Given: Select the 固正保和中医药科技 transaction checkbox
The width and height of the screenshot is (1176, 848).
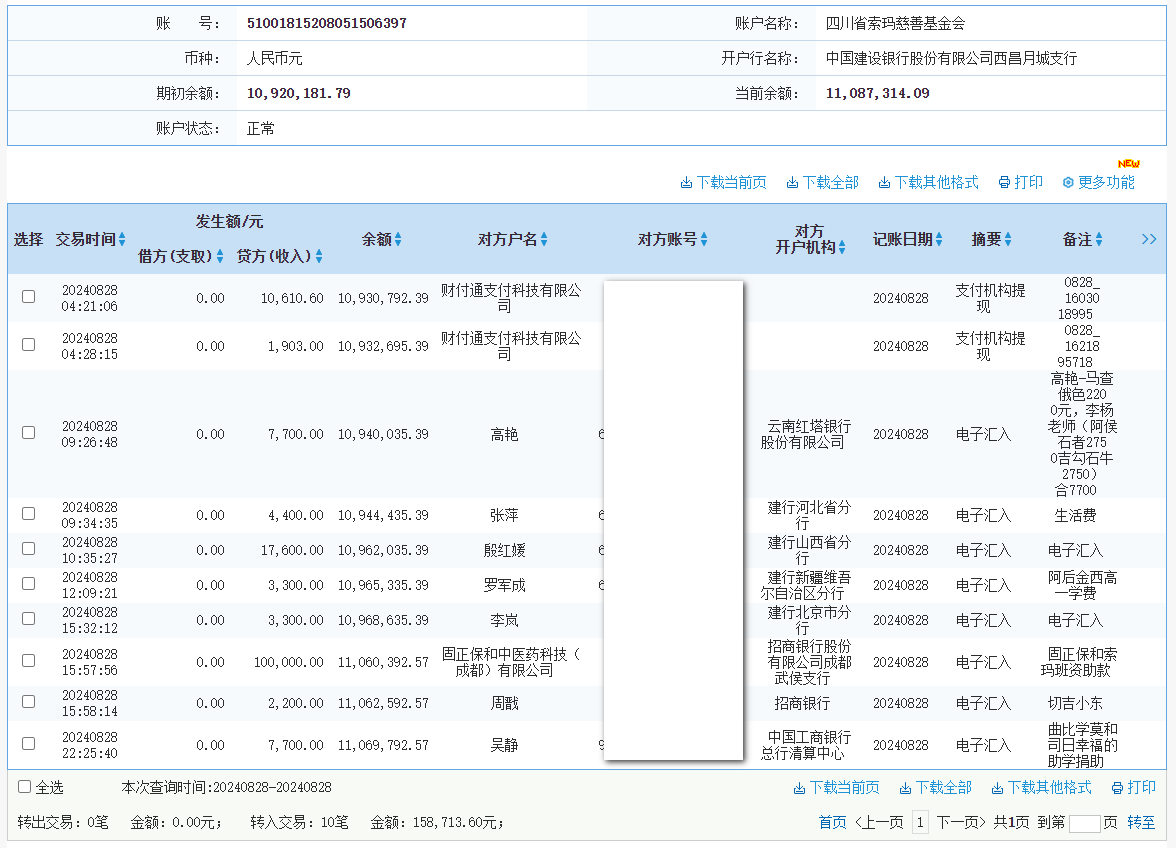Looking at the screenshot, I should [x=28, y=661].
